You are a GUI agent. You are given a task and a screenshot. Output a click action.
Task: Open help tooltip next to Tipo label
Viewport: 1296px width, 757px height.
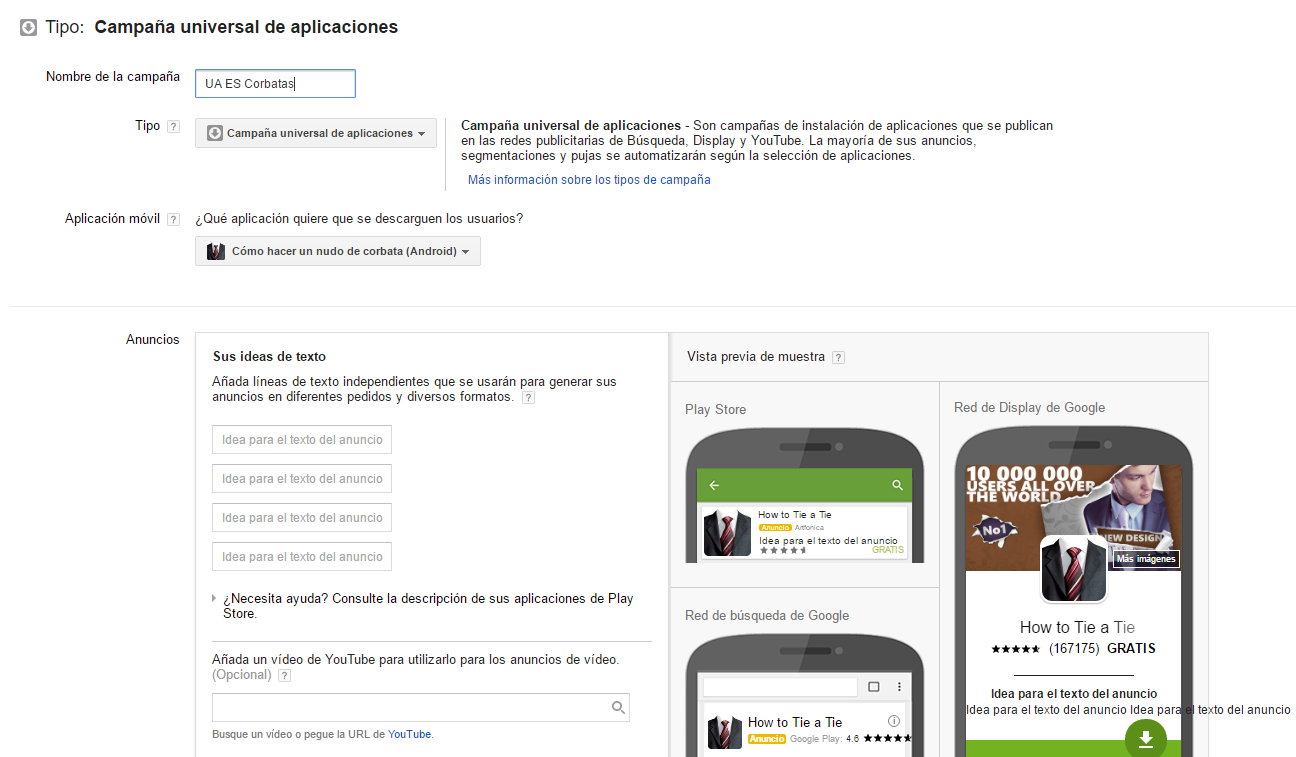pos(173,127)
